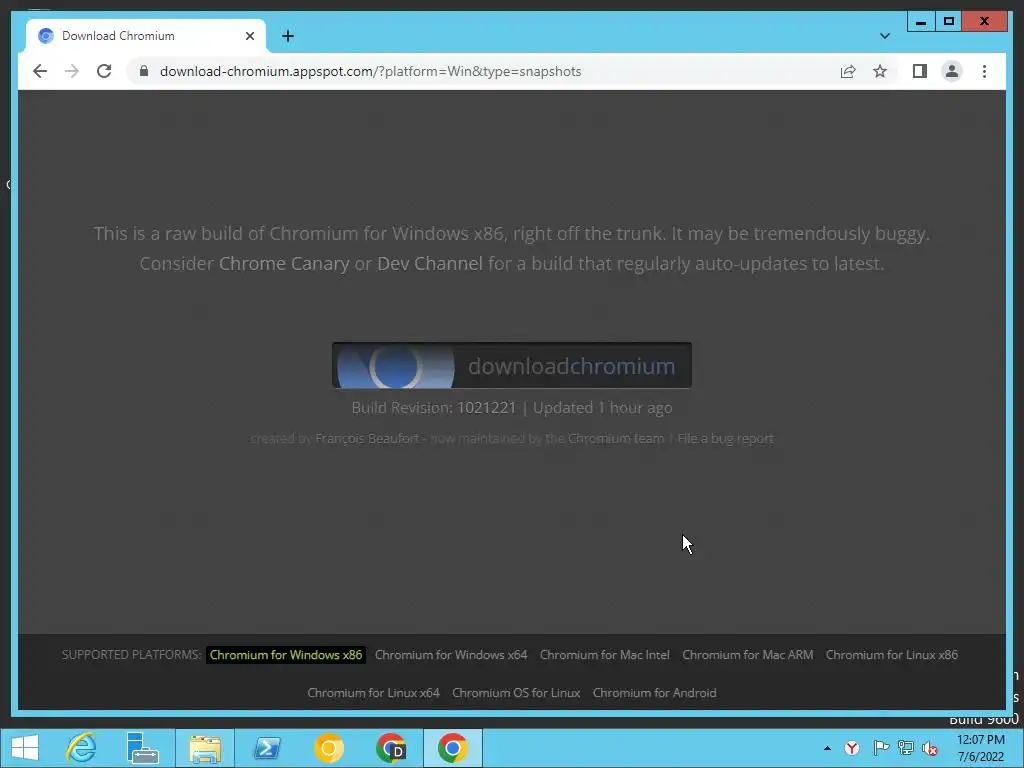The width and height of the screenshot is (1024, 768).
Task: Close the Download Chromium tab
Action: pyautogui.click(x=249, y=36)
